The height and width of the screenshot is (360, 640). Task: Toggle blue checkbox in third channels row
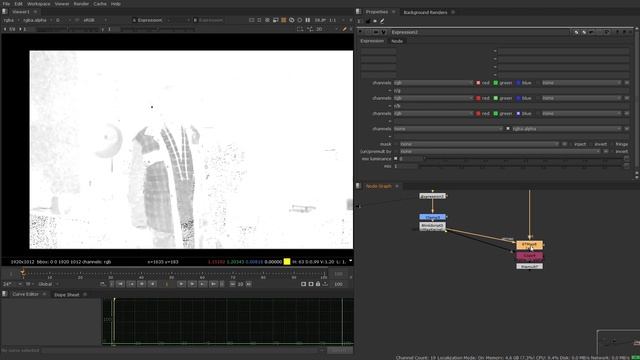coord(518,113)
